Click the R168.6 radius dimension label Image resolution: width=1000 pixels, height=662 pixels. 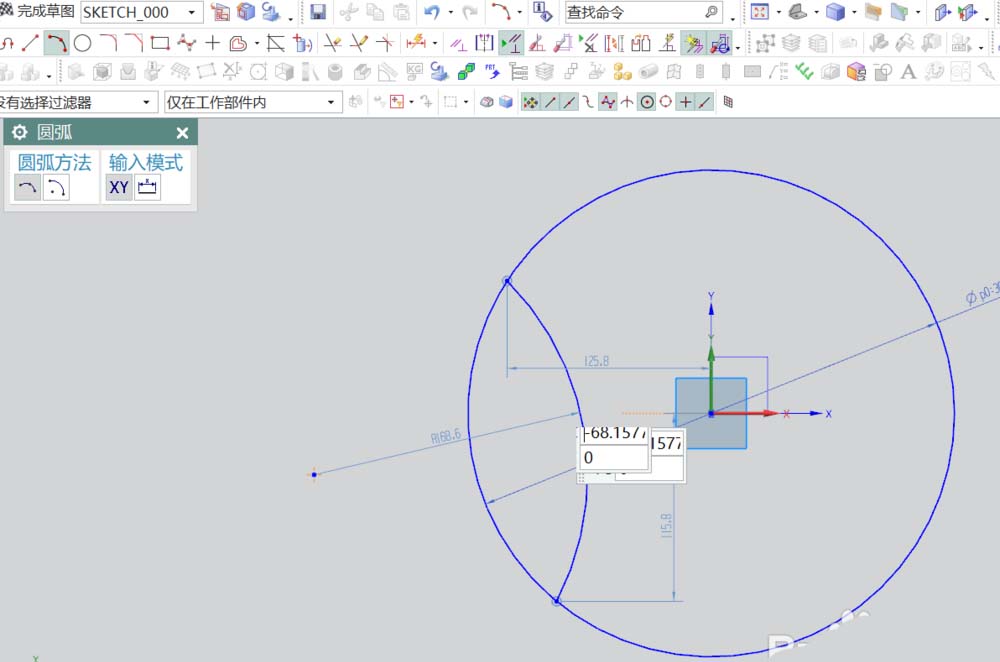coord(446,436)
